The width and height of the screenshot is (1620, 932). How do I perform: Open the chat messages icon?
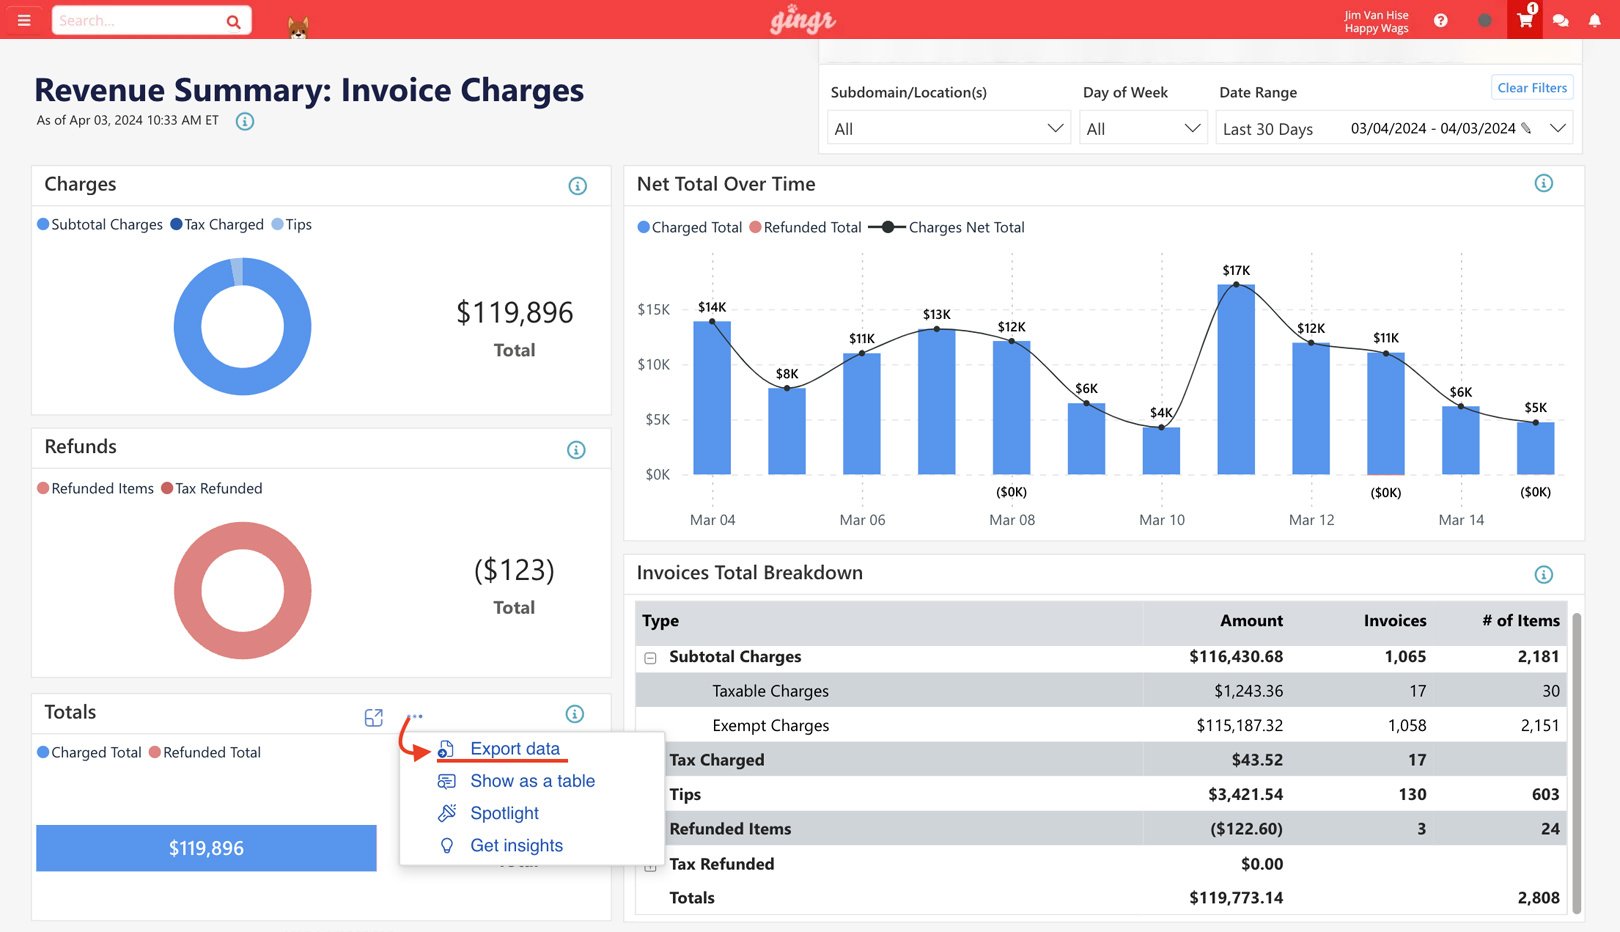click(1561, 20)
